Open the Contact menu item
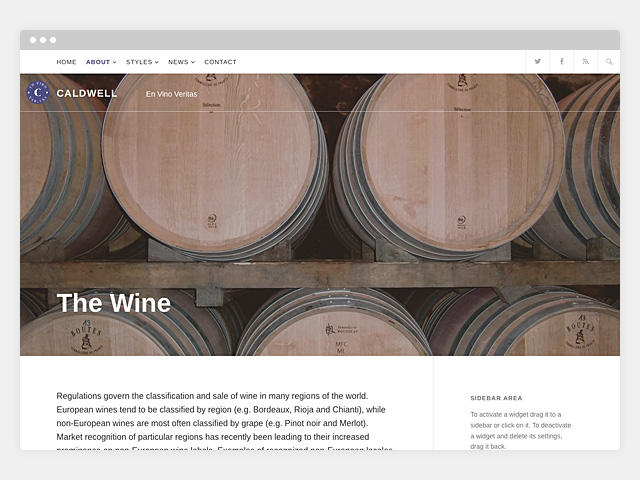 click(x=220, y=62)
